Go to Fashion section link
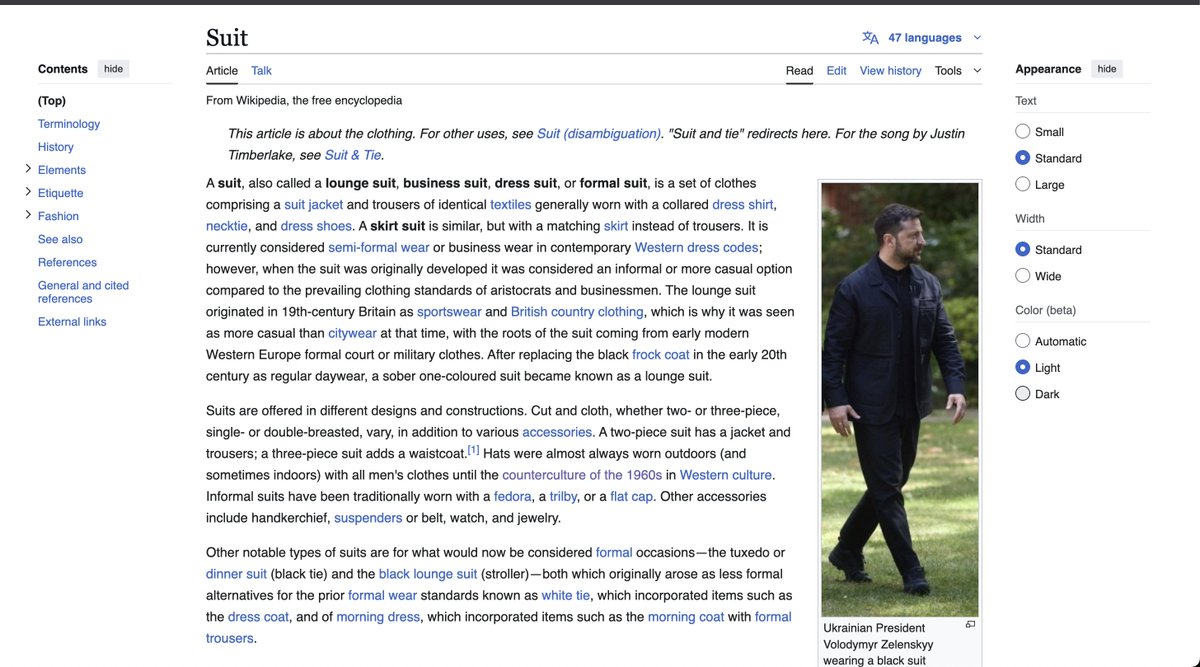Screen dimensions: 1200x667 [58, 216]
